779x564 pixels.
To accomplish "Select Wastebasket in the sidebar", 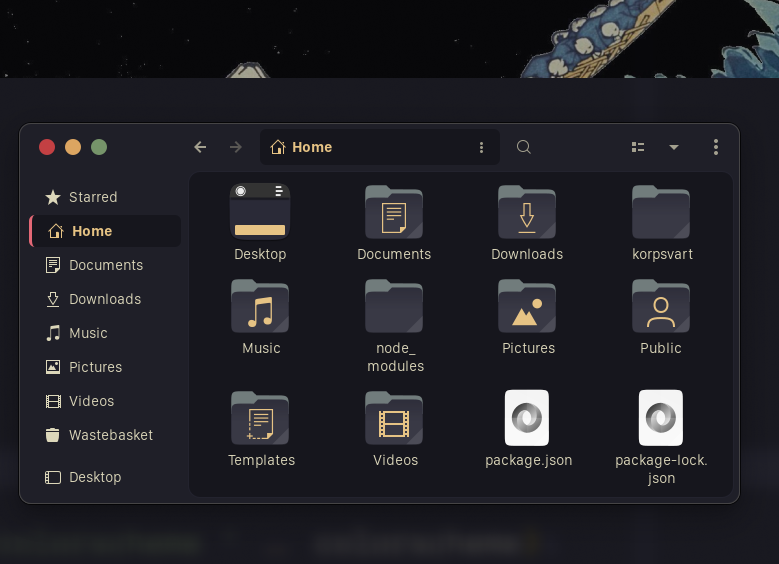I will click(110, 435).
